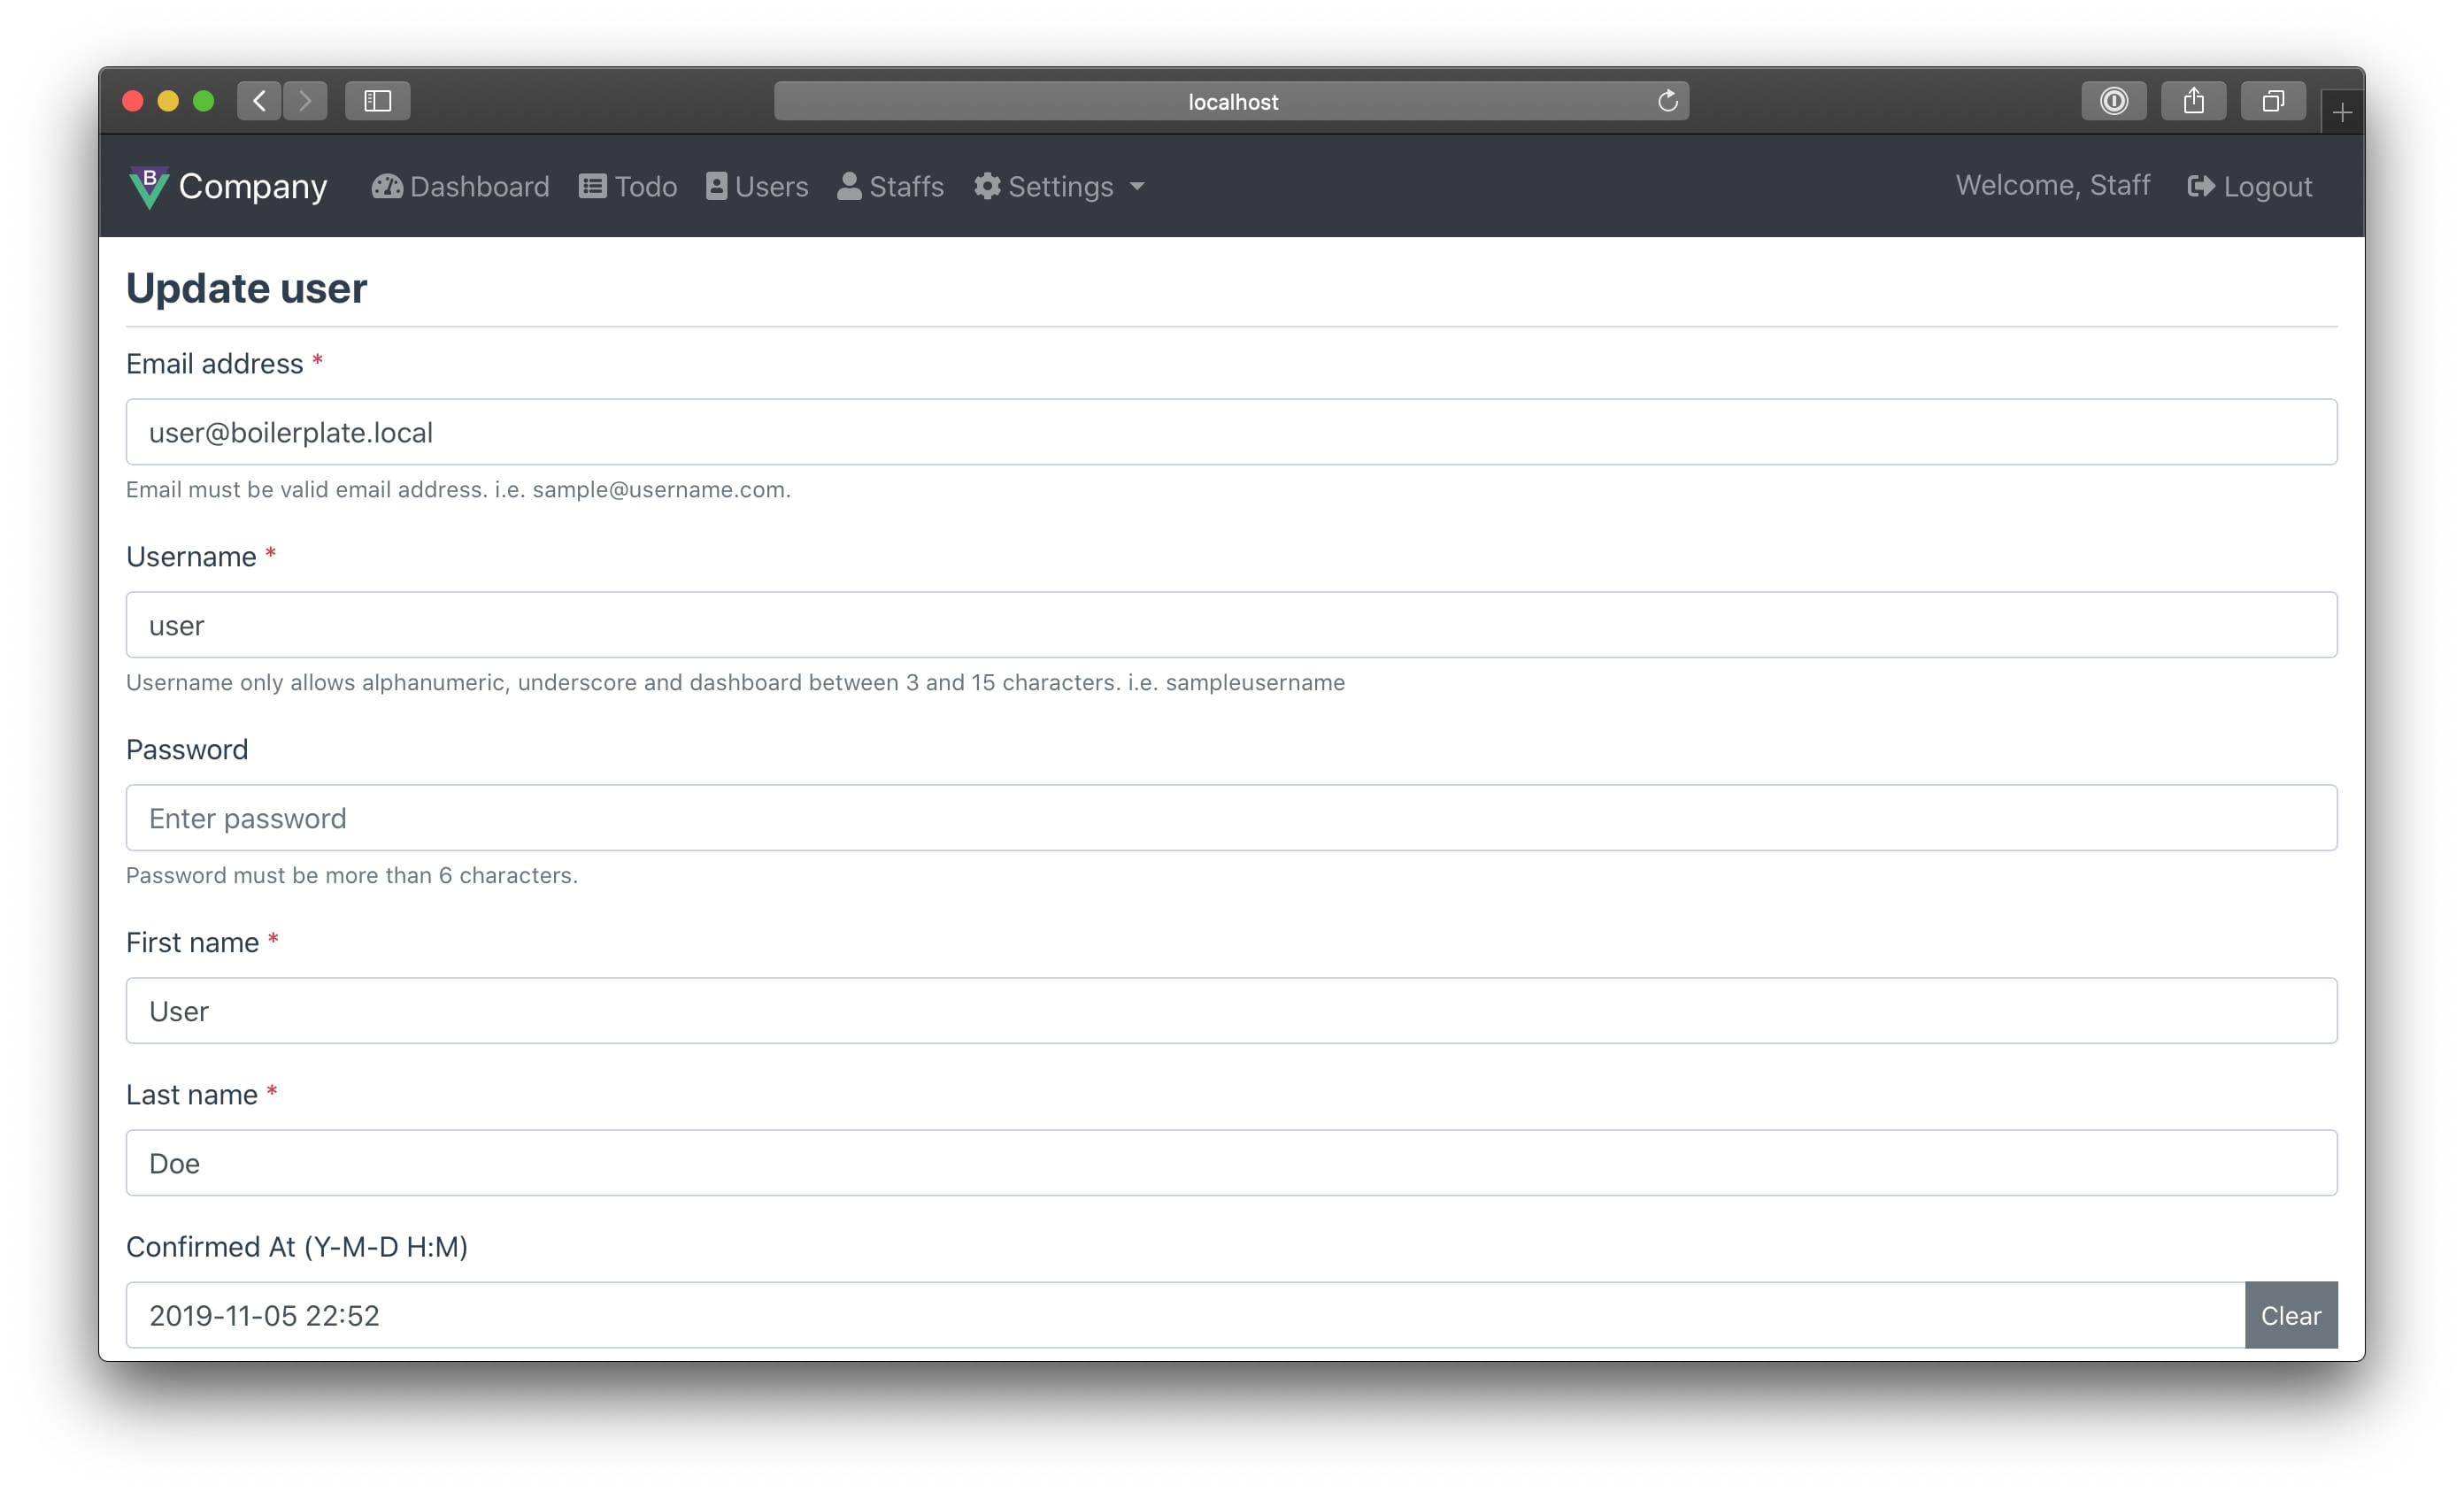Open the browser share icon
Viewport: 2464px width, 1492px height.
coord(2193,101)
